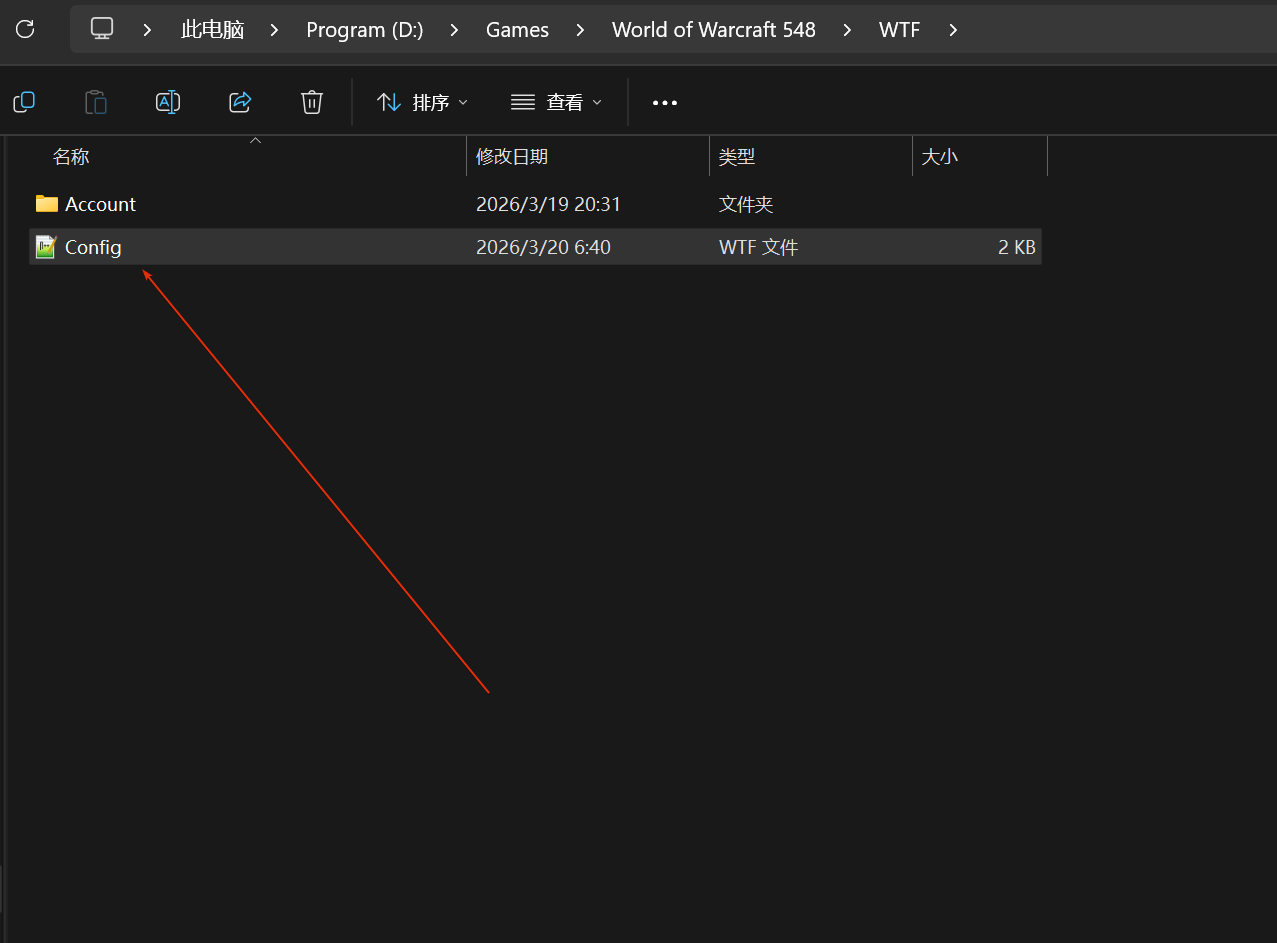Select the Account folder
The width and height of the screenshot is (1277, 943).
pos(100,204)
